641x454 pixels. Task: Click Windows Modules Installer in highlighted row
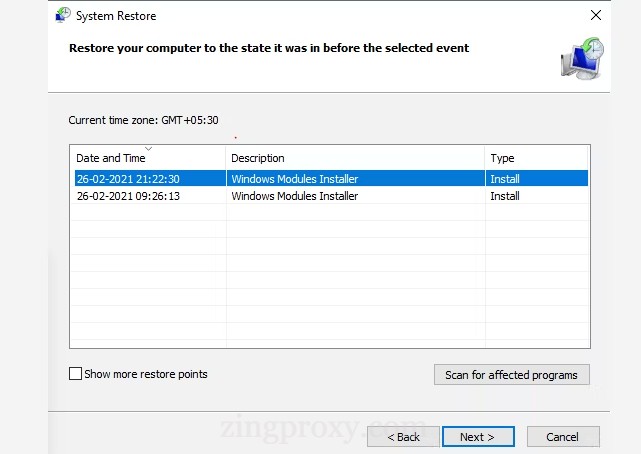click(x=294, y=179)
